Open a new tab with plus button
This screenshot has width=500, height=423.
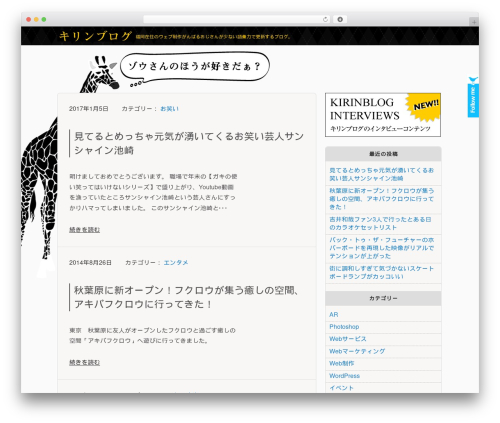tap(474, 22)
